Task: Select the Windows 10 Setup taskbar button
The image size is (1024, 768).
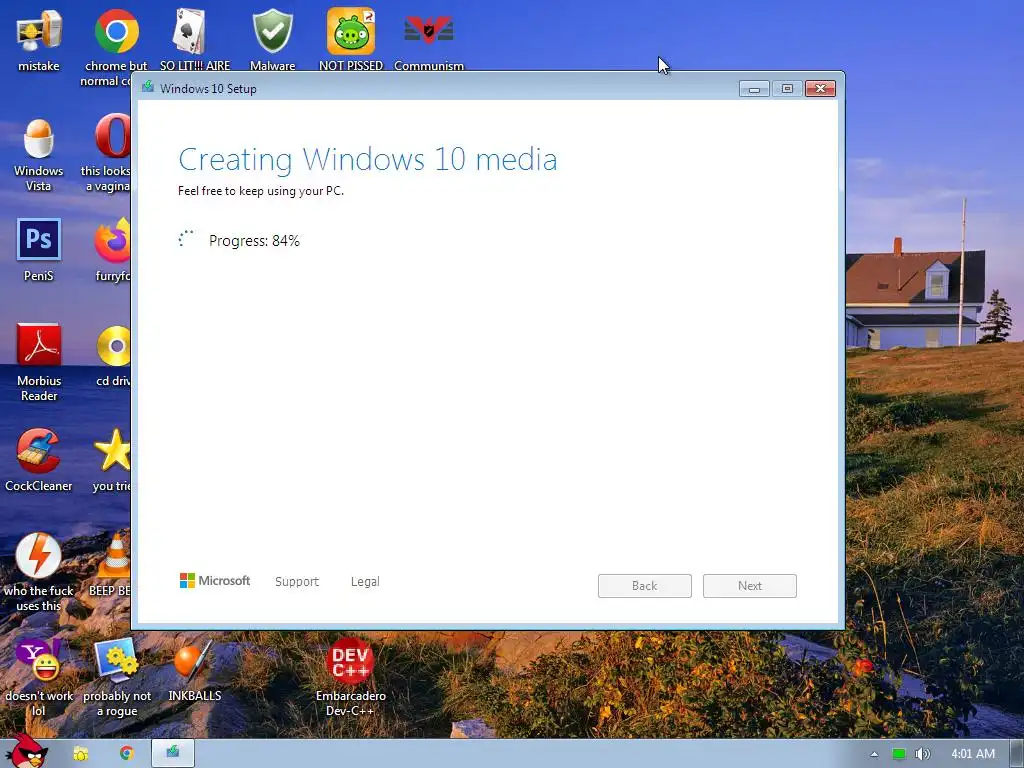Action: tap(172, 753)
